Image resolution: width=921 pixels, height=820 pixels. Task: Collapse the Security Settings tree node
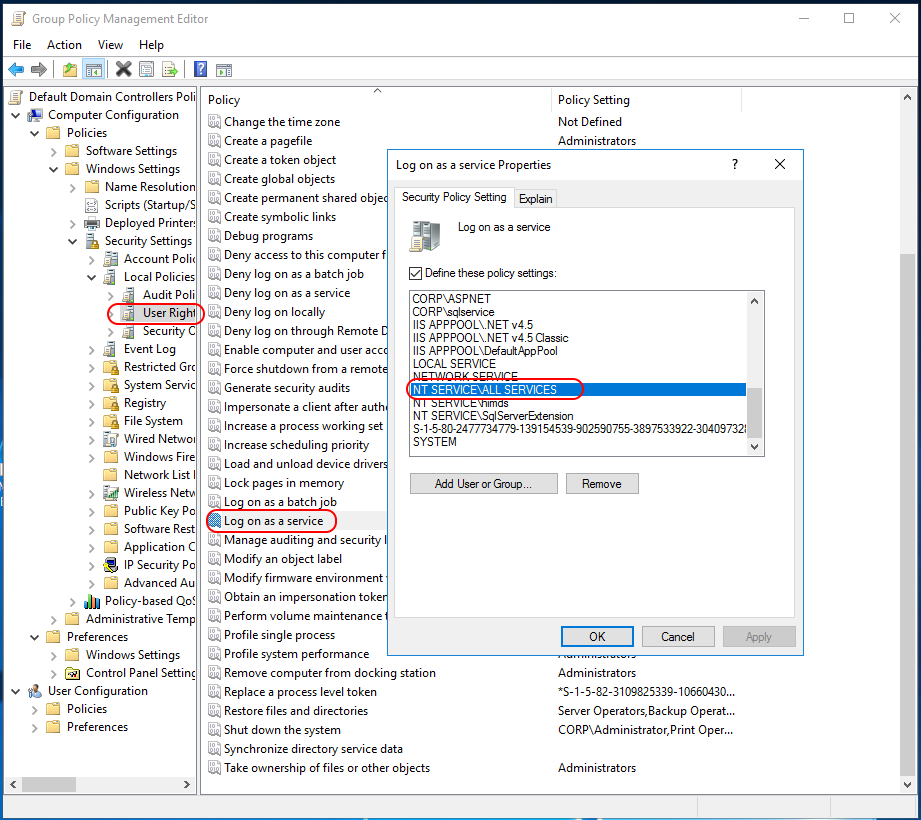click(73, 241)
